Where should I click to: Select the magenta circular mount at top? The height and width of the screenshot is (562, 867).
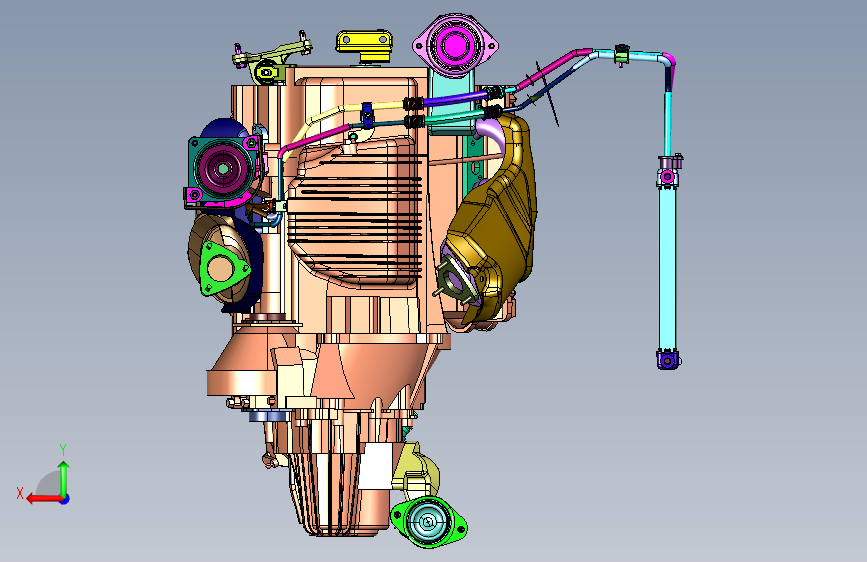pyautogui.click(x=455, y=44)
